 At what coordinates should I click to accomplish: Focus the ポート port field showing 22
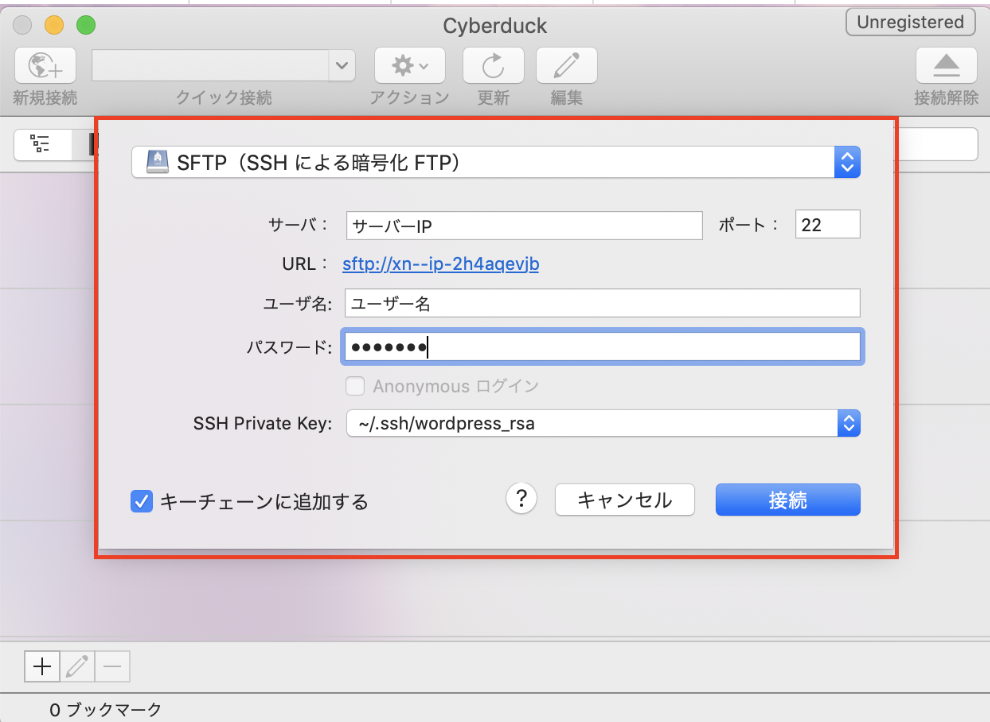(x=828, y=224)
